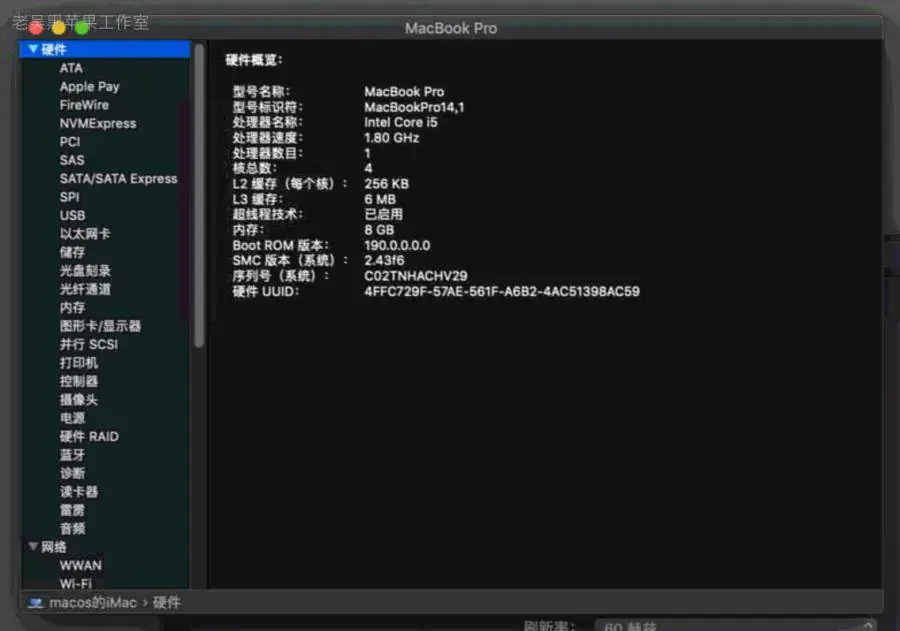Click the 硬件概览 heading
This screenshot has width=900, height=631.
click(254, 60)
